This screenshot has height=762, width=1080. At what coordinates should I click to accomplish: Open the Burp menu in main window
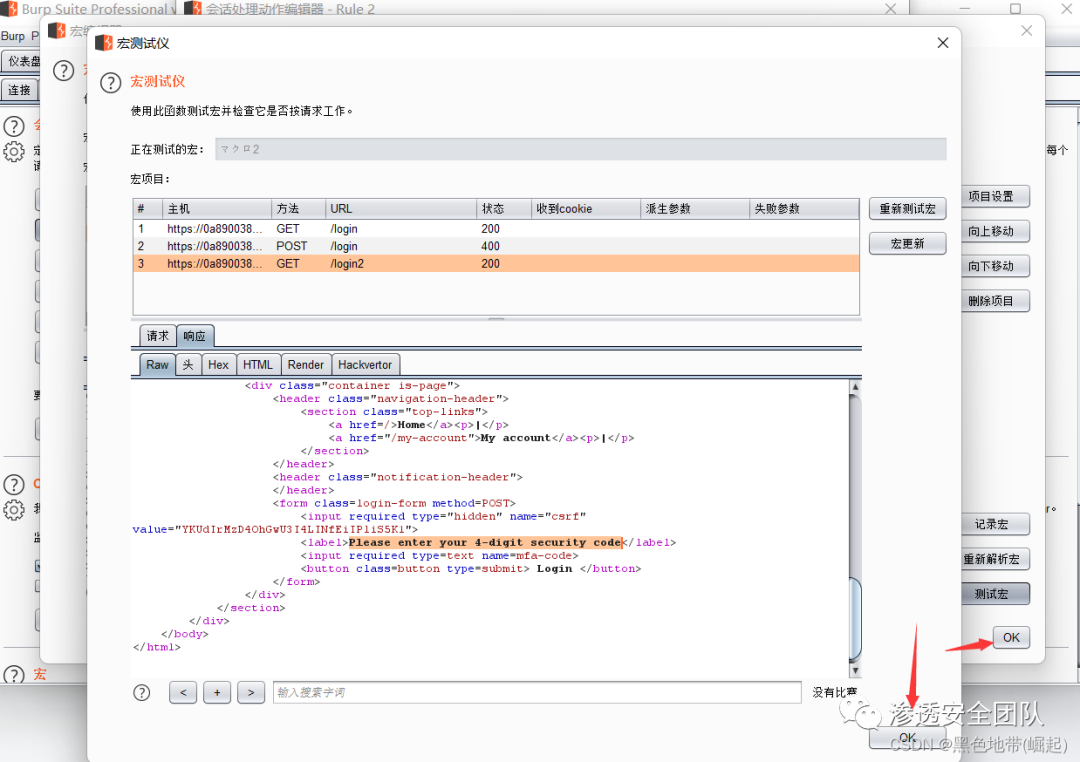pyautogui.click(x=12, y=36)
